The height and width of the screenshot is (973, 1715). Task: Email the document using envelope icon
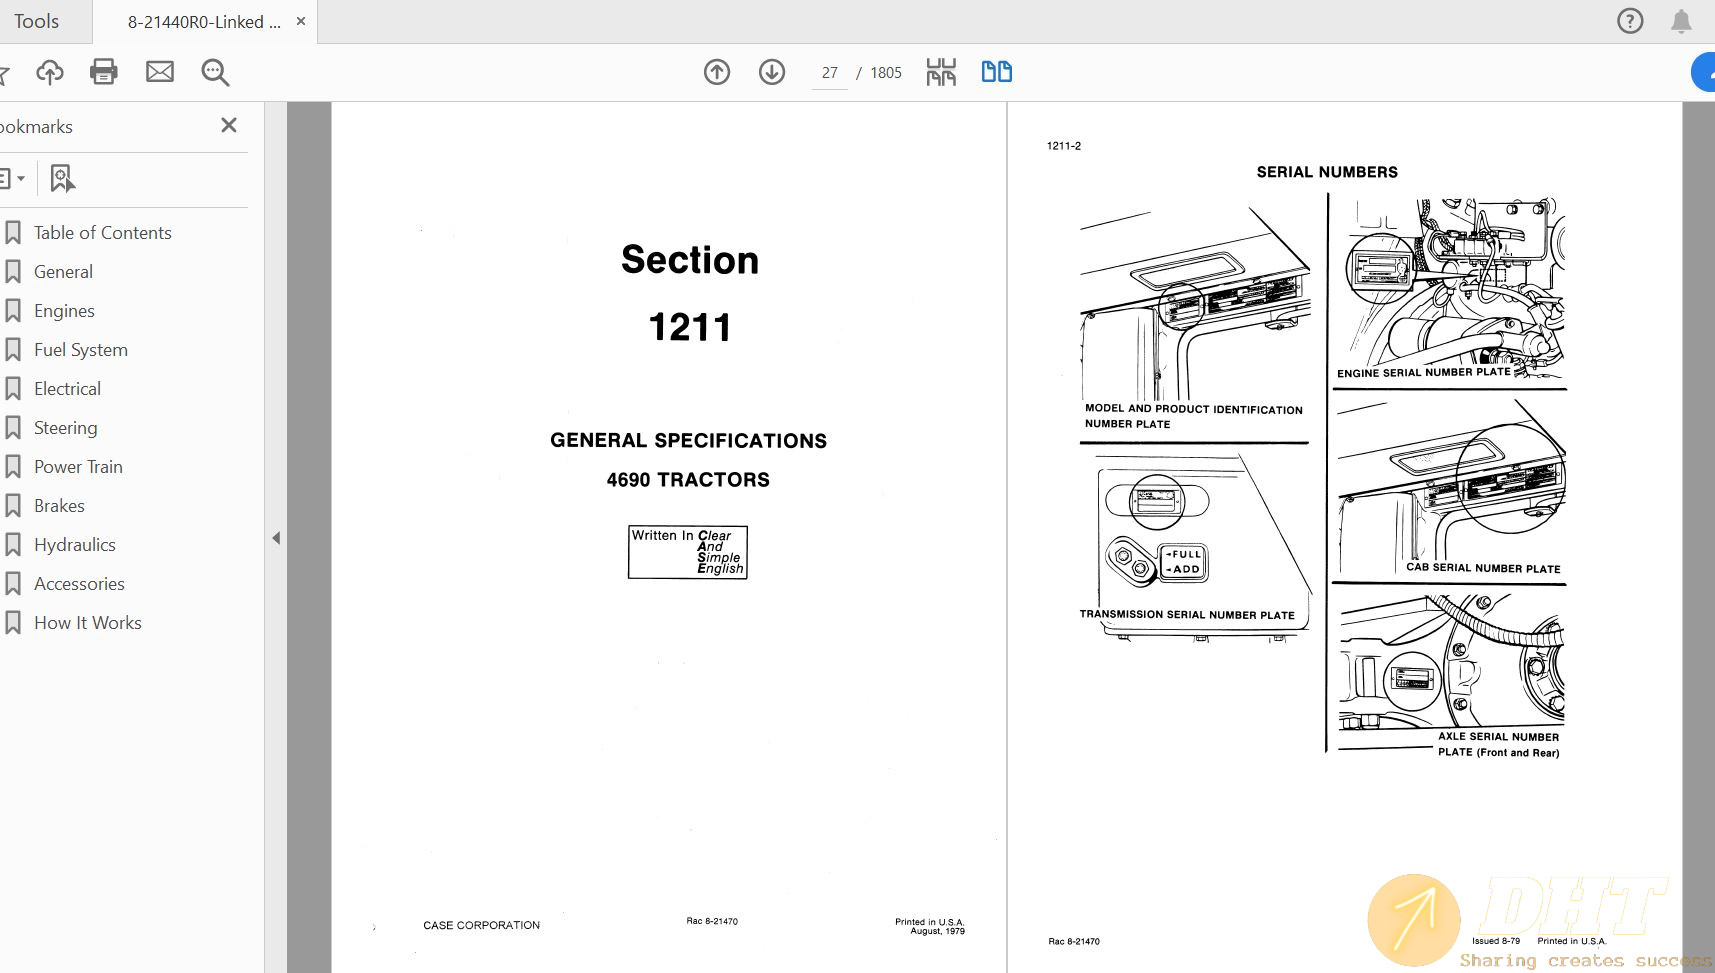tap(159, 71)
